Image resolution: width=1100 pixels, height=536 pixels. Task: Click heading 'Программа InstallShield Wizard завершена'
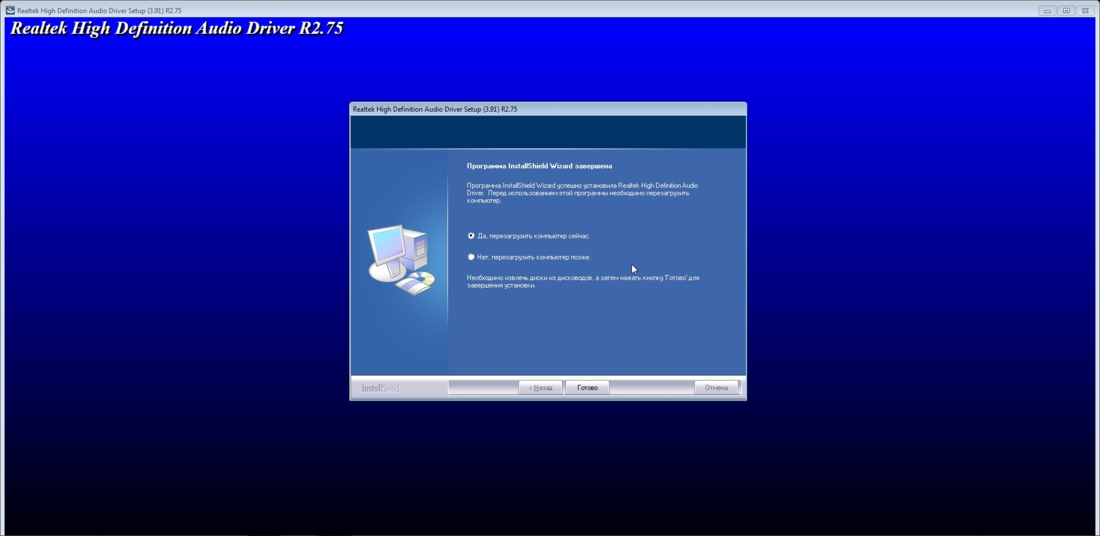[x=539, y=166]
